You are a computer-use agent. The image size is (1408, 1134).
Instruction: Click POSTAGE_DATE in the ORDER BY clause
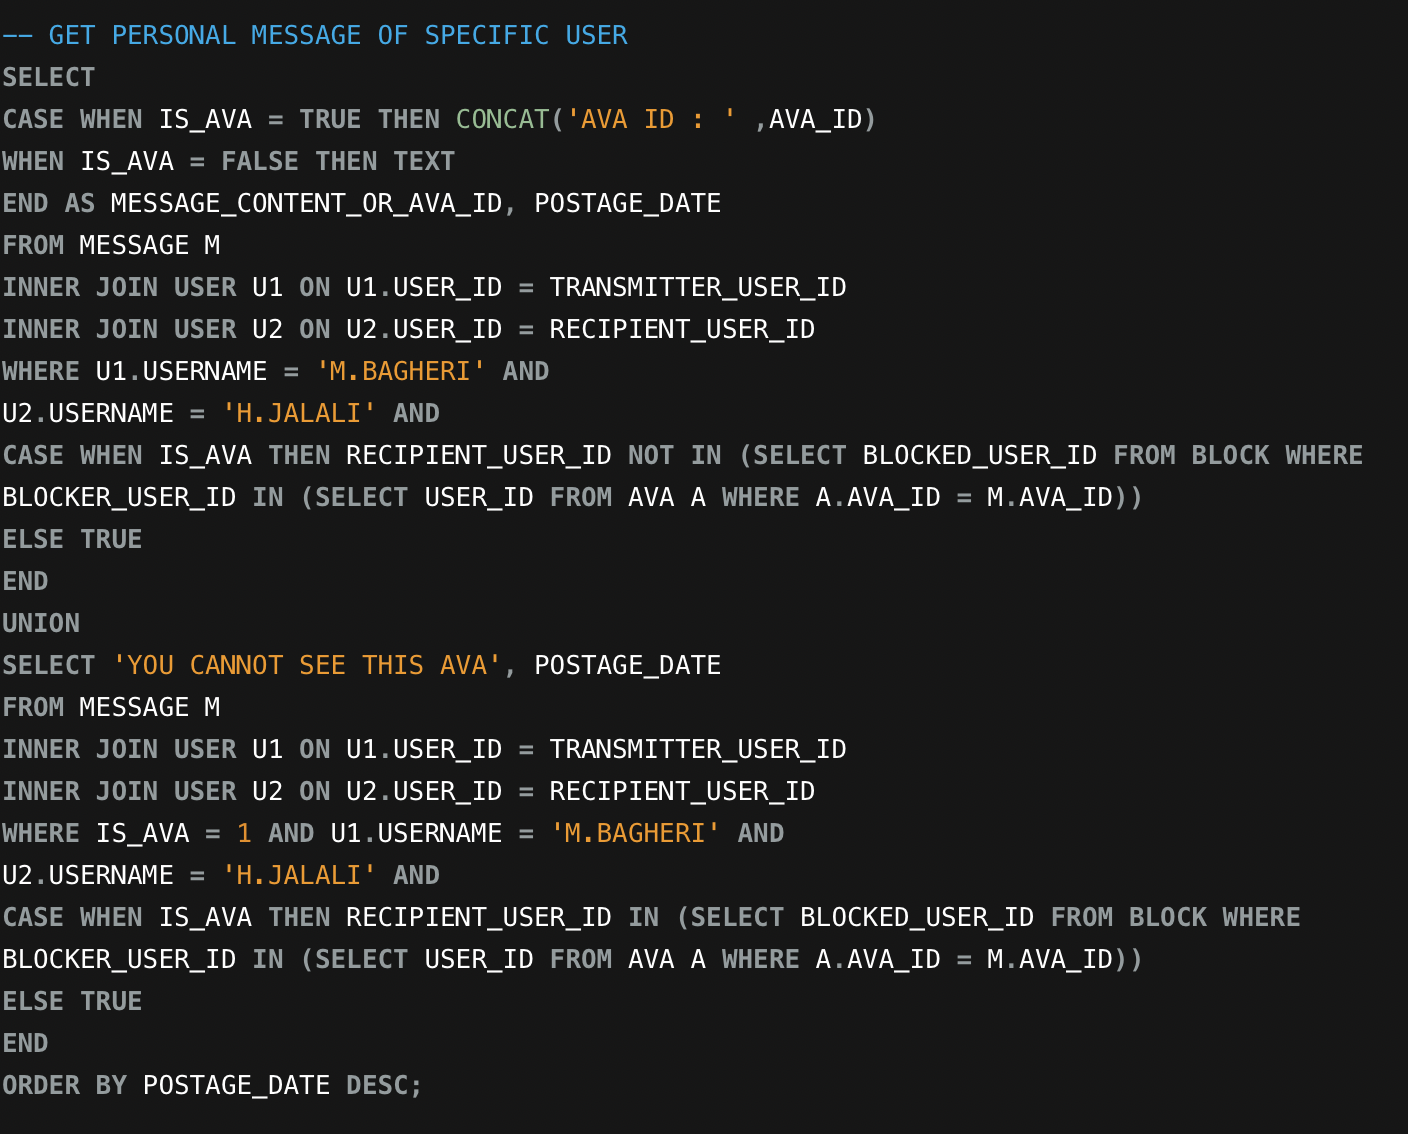236,1086
